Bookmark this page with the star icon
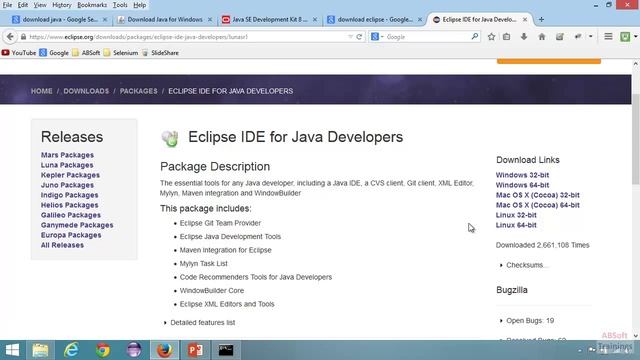The image size is (640, 360). [x=491, y=37]
